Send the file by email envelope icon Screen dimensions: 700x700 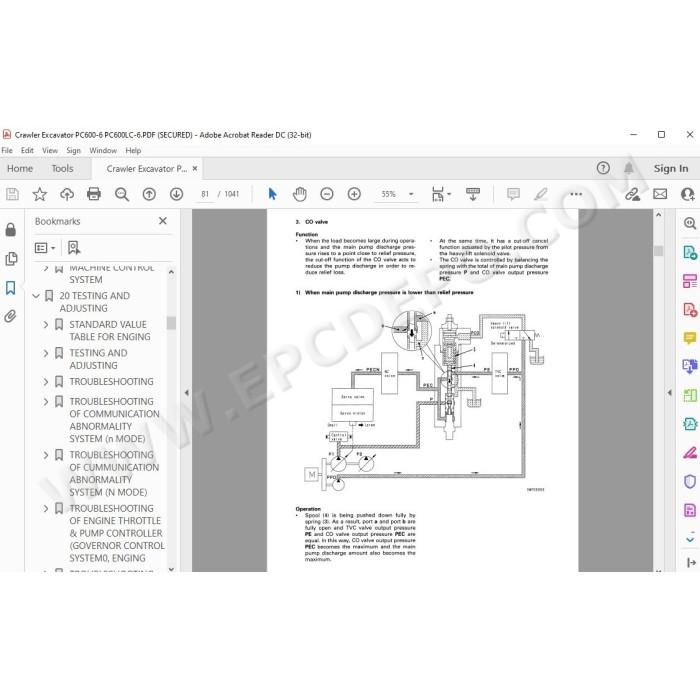pyautogui.click(x=660, y=194)
